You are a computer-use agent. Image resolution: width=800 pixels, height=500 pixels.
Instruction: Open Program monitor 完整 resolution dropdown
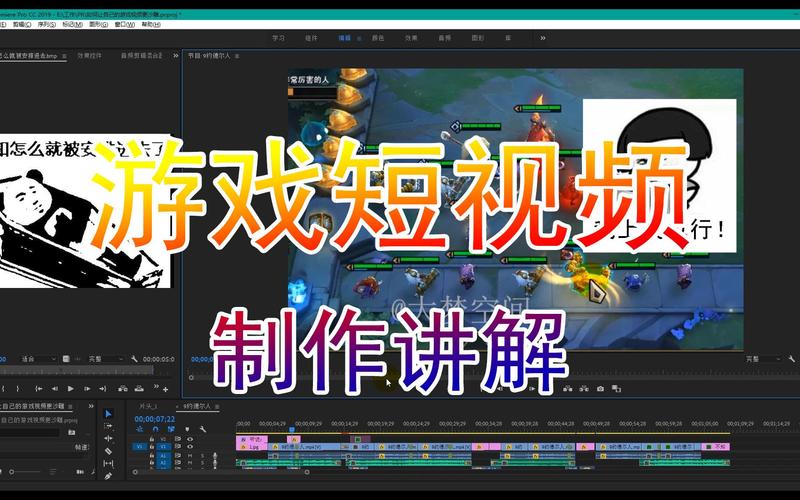coord(764,359)
